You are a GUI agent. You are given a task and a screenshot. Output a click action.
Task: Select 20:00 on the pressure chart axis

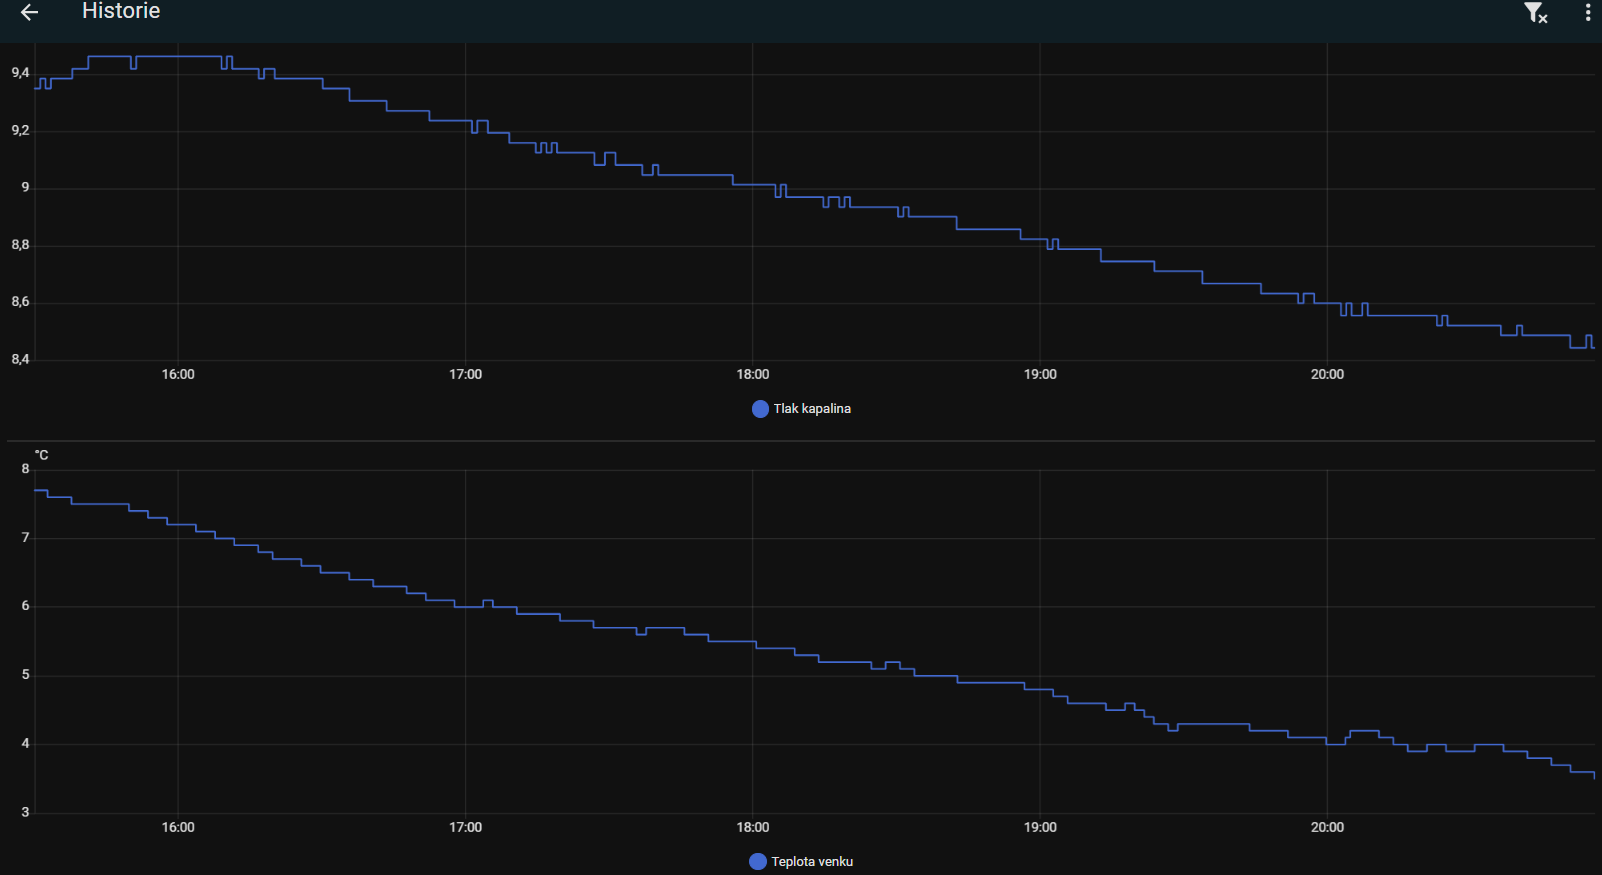click(1327, 374)
